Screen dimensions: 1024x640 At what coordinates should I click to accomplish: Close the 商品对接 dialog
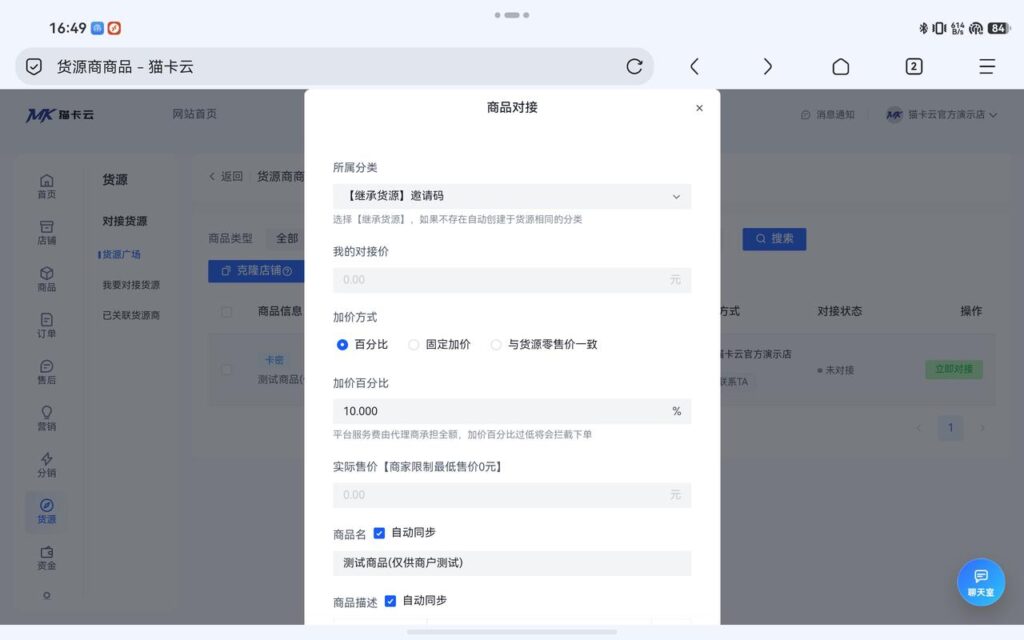[x=699, y=108]
